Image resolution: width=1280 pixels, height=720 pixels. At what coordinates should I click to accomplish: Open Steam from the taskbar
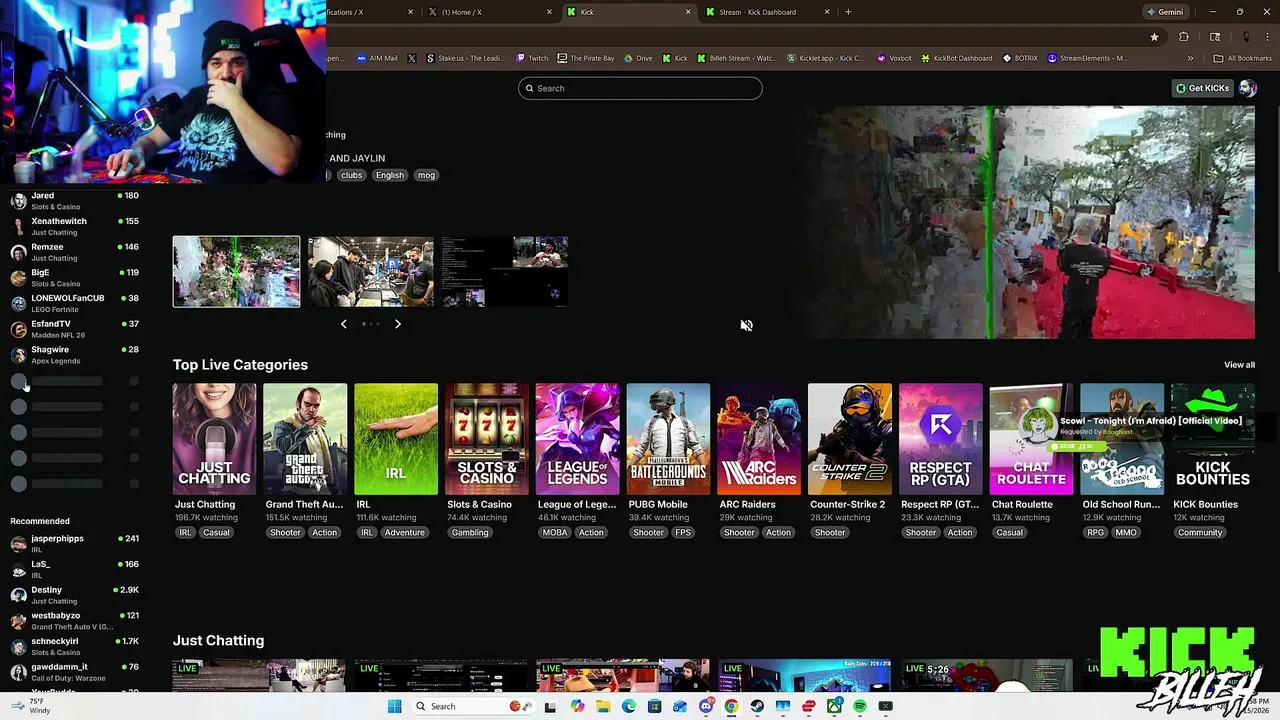point(757,706)
